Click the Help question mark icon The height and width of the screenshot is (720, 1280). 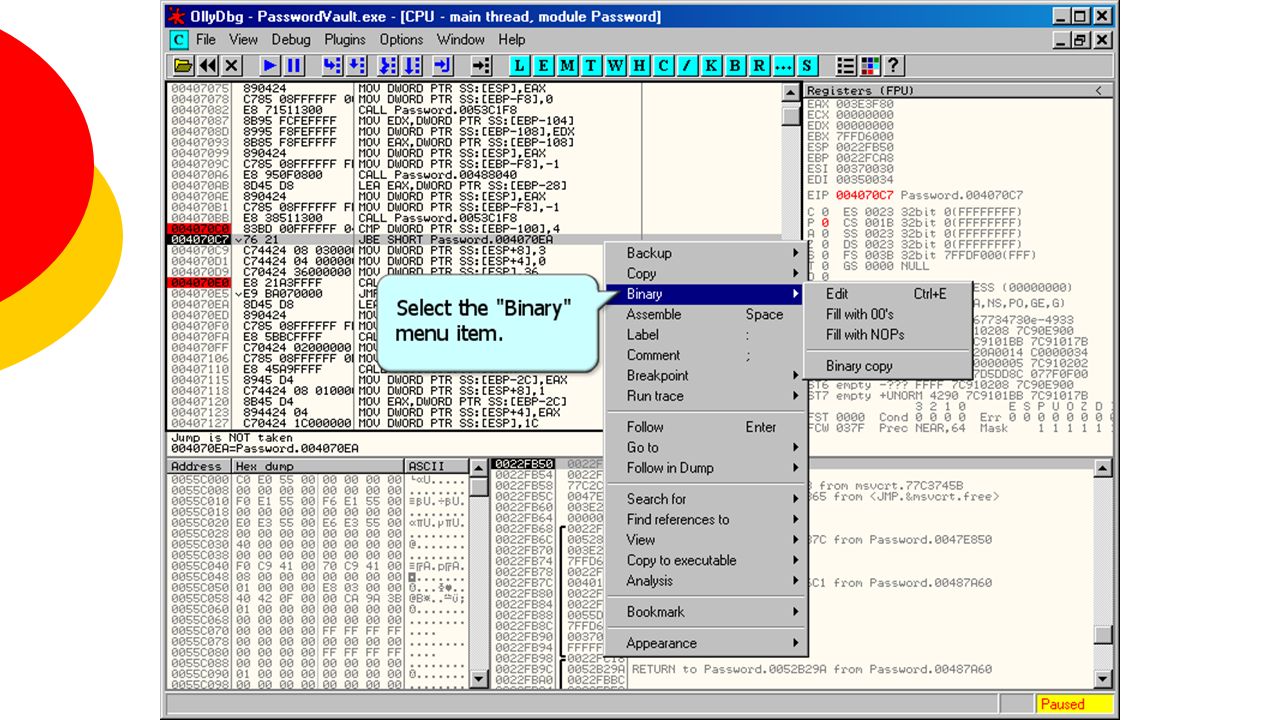tap(893, 66)
